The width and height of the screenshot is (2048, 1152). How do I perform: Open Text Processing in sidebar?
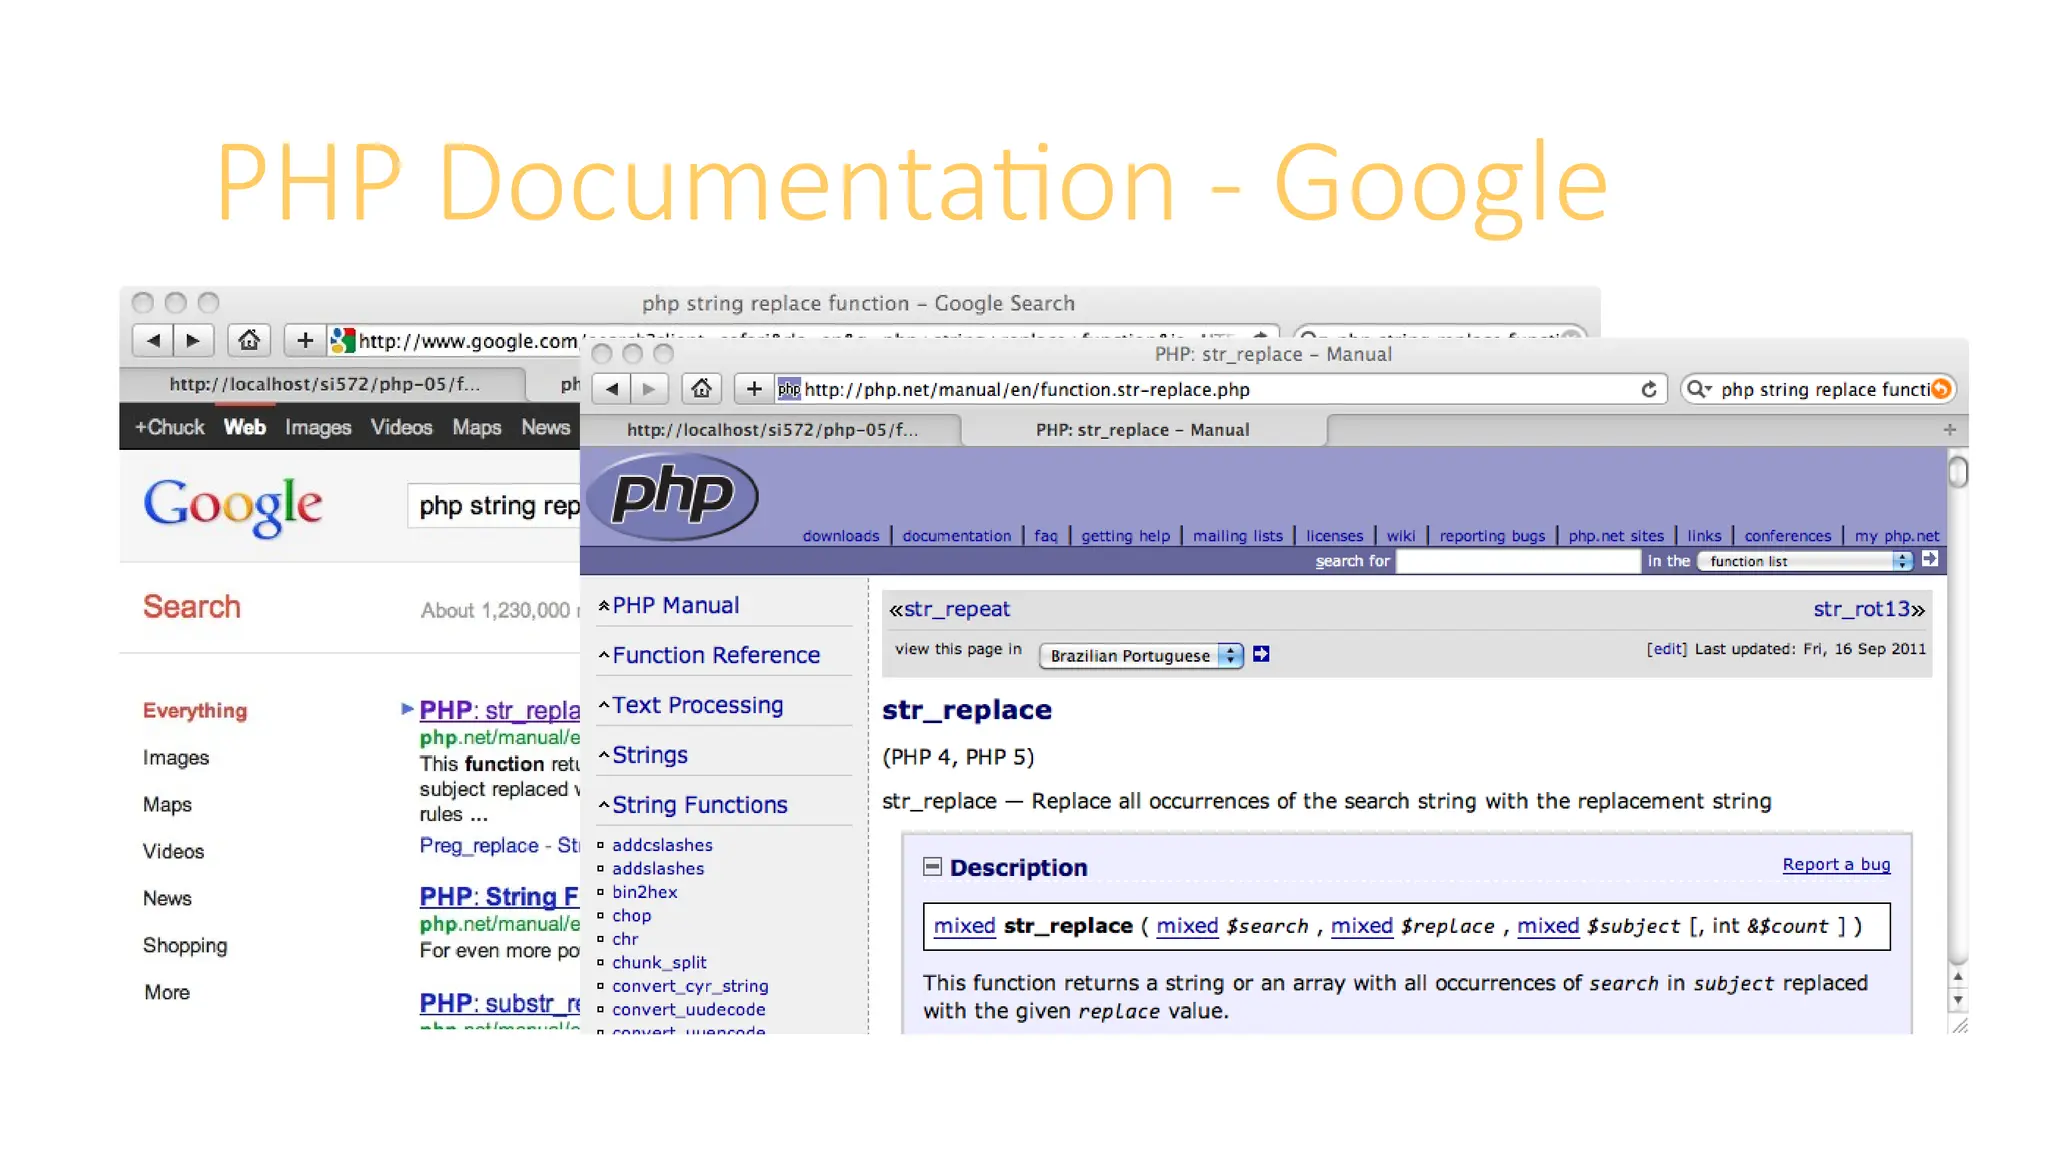(x=698, y=705)
